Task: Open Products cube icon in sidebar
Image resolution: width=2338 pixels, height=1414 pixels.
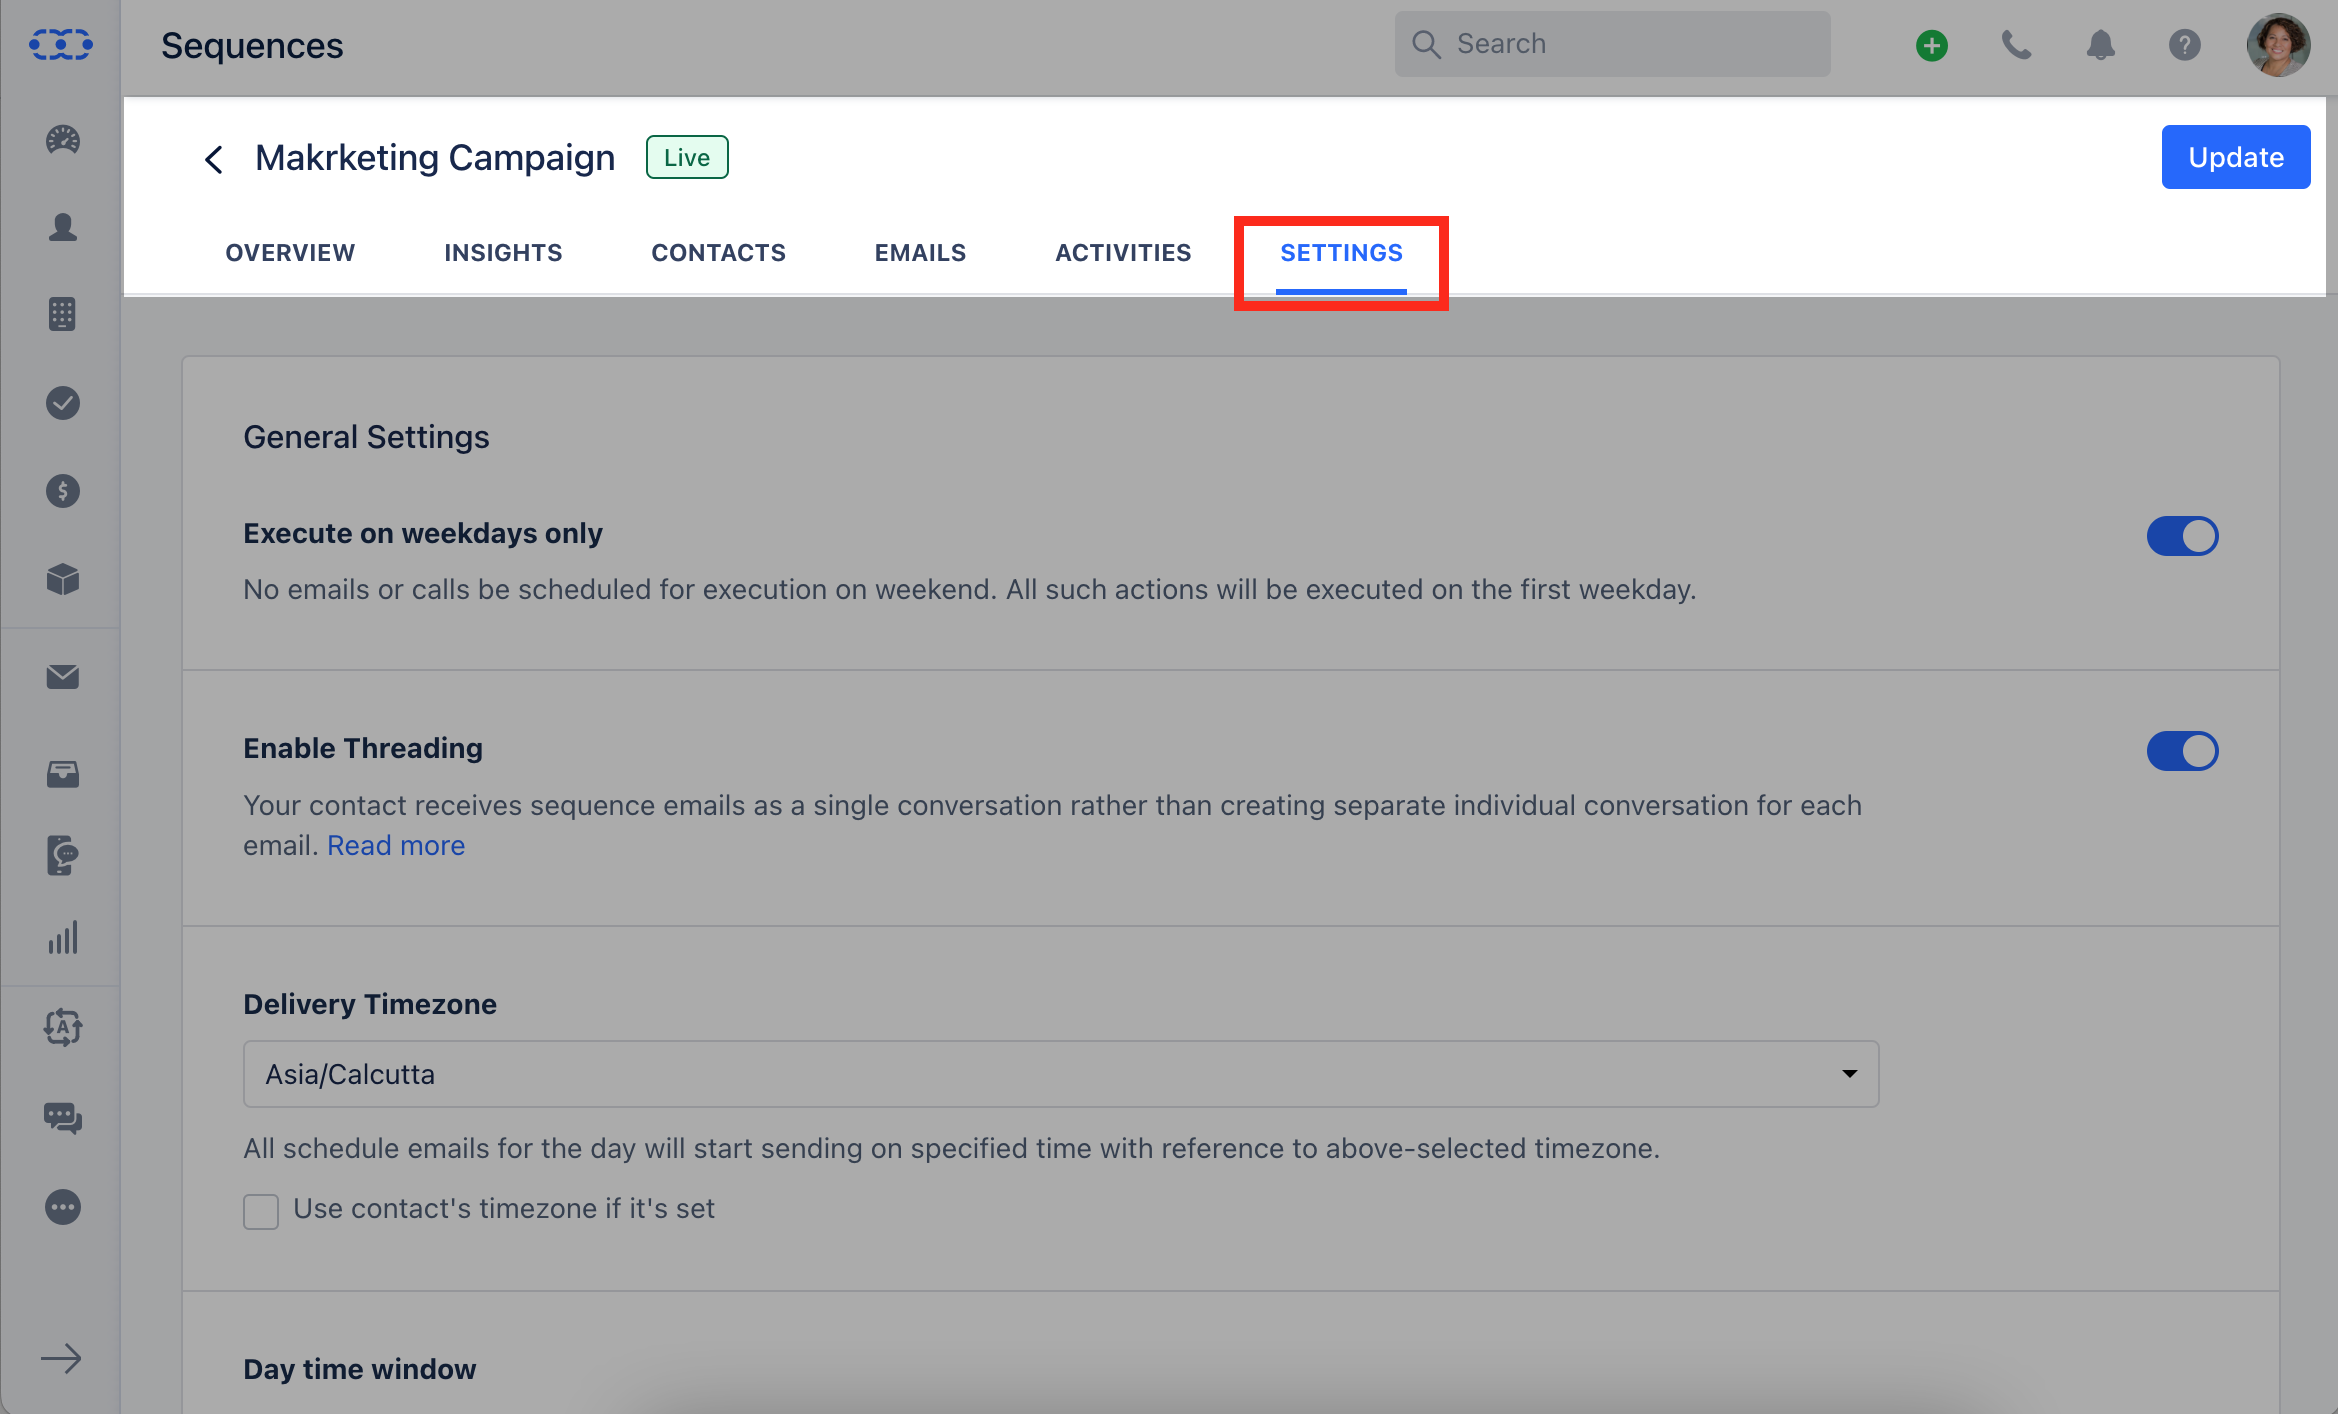Action: [63, 578]
